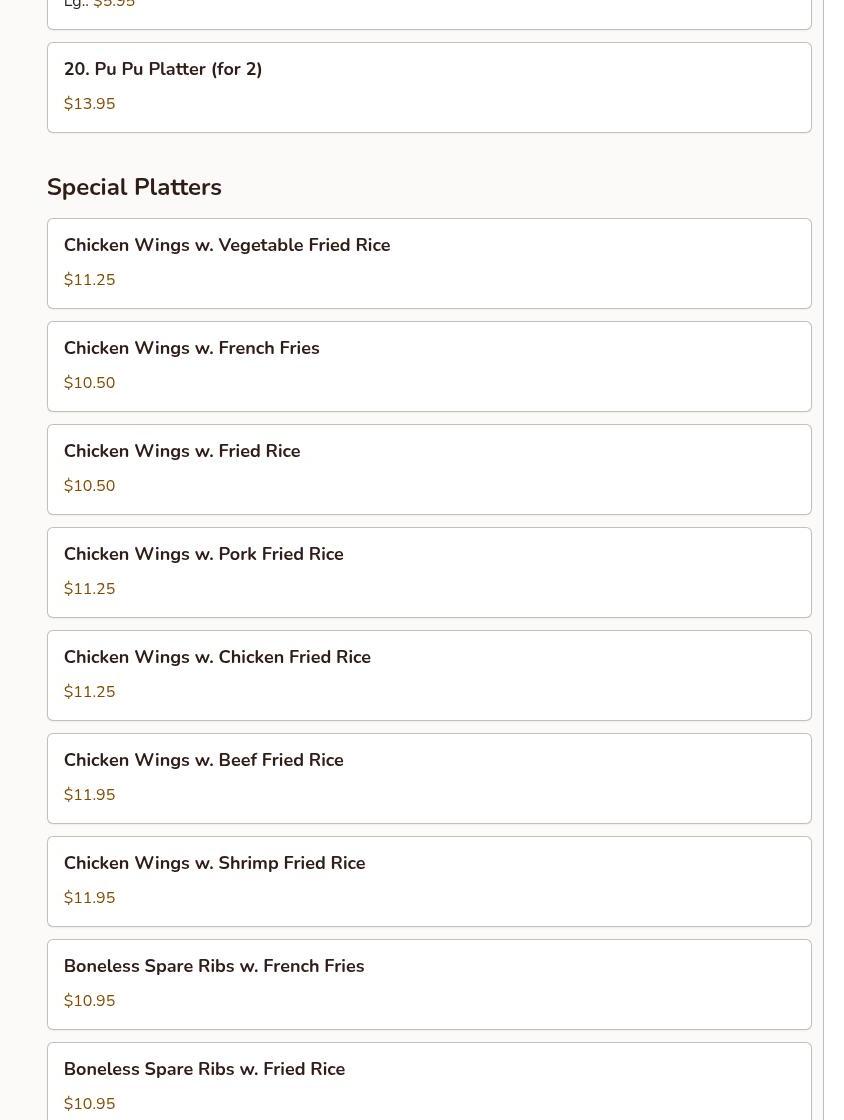This screenshot has height=1120, width=844.
Task: Click the Chicken Wings w. Fried Rice title
Action: [x=182, y=452]
